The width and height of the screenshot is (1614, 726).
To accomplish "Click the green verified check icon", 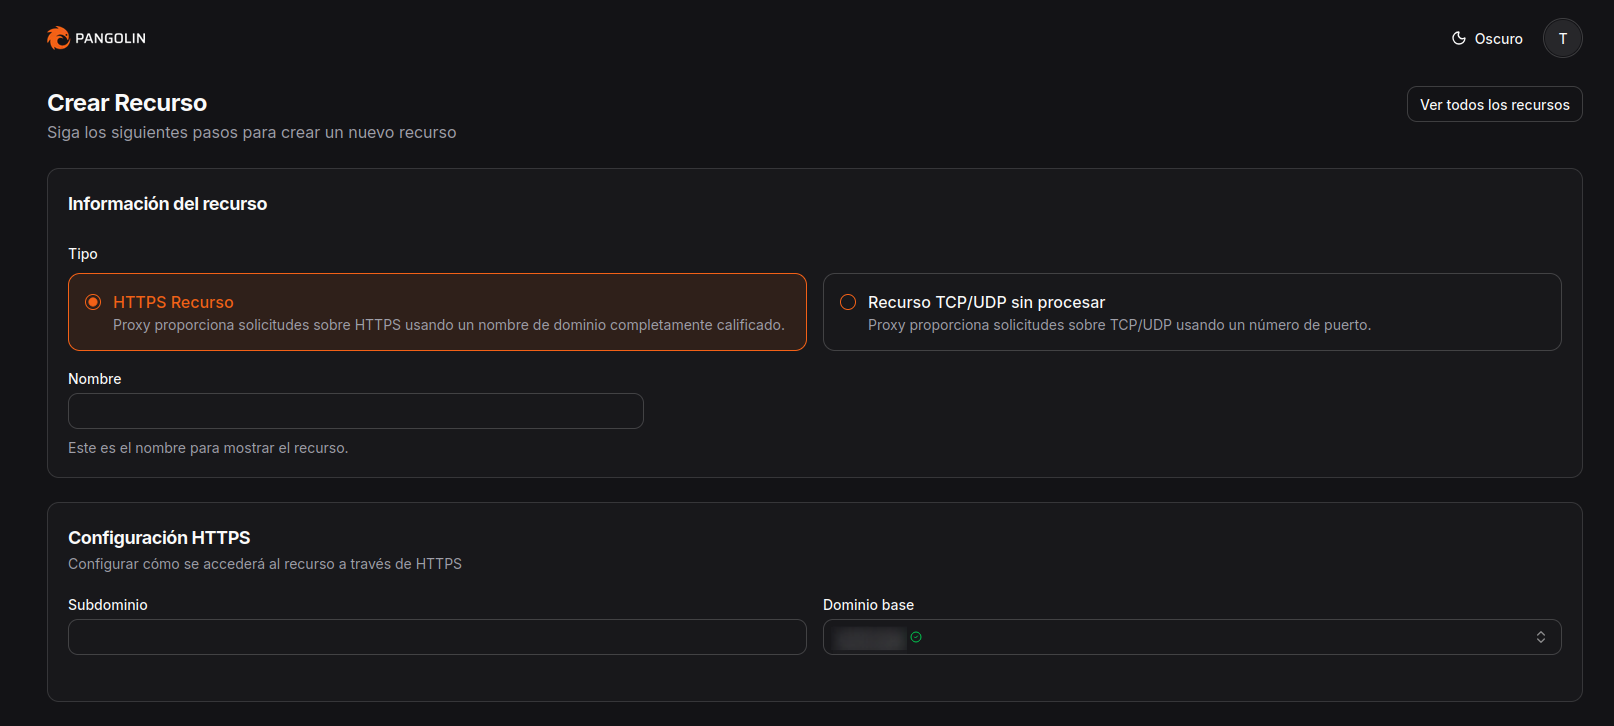I will coord(916,637).
